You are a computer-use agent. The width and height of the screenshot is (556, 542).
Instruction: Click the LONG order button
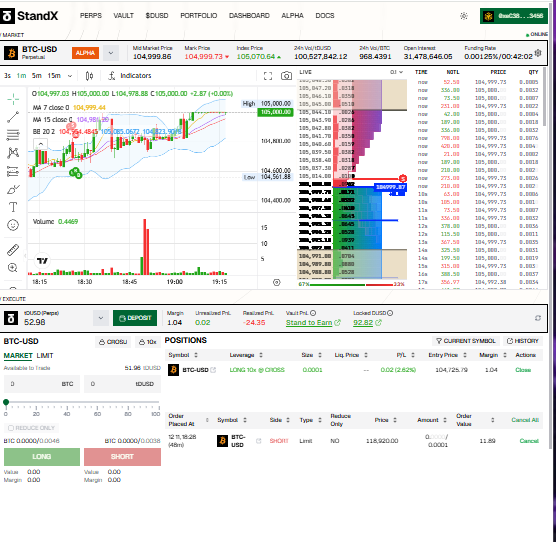[42, 457]
